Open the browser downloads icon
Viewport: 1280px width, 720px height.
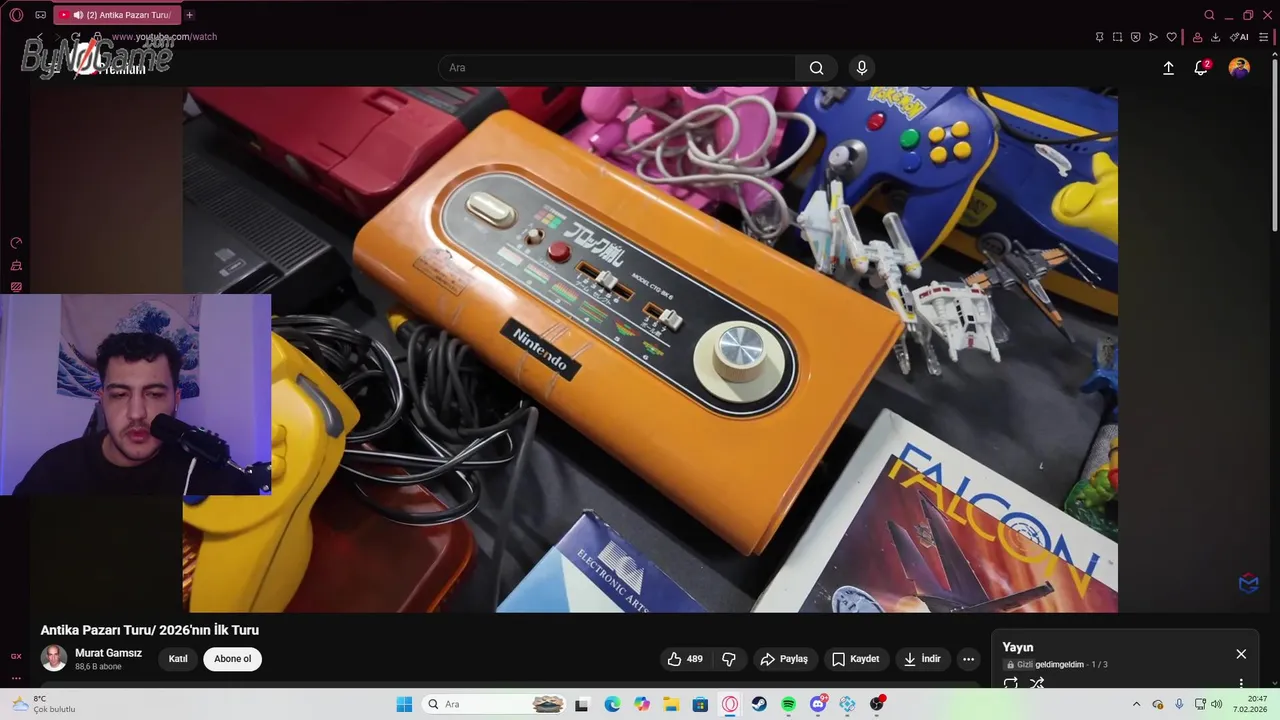(1215, 37)
